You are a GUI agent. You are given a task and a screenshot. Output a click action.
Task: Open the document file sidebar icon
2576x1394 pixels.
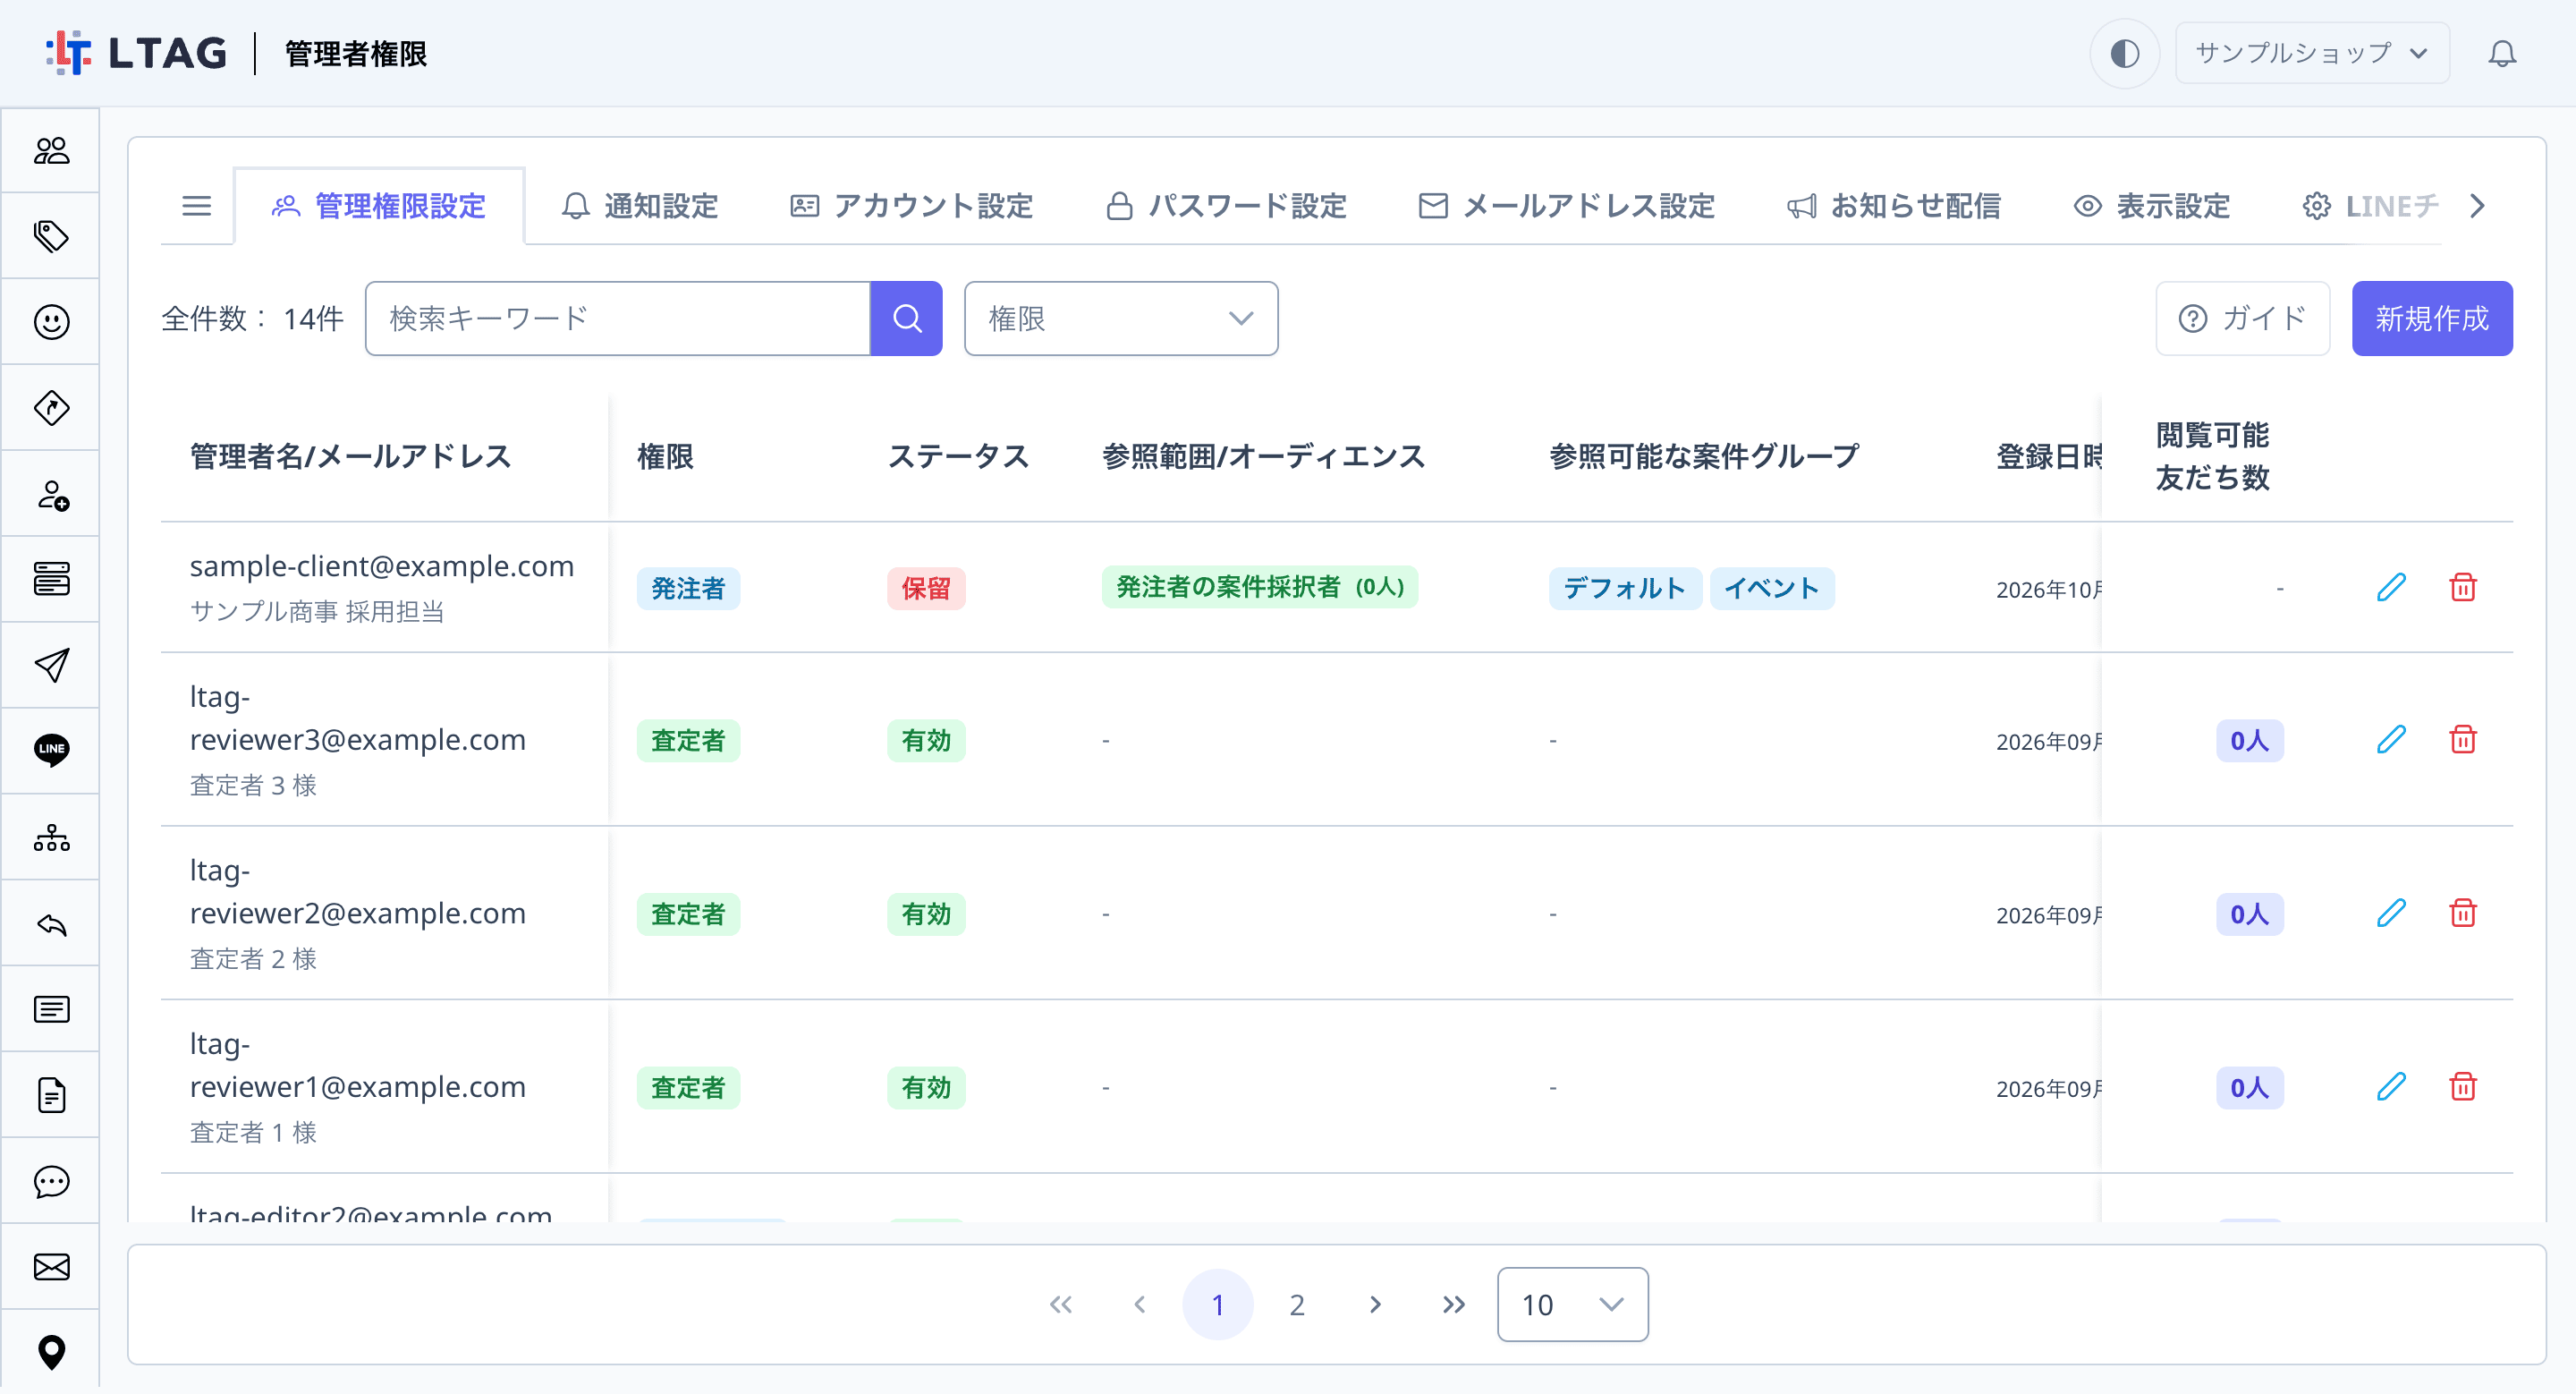tap(51, 1095)
